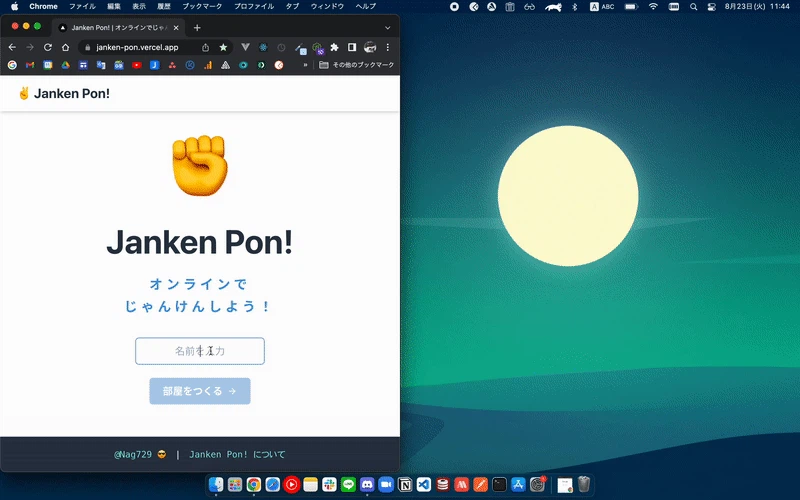Click the share icon in address bar

(205, 47)
